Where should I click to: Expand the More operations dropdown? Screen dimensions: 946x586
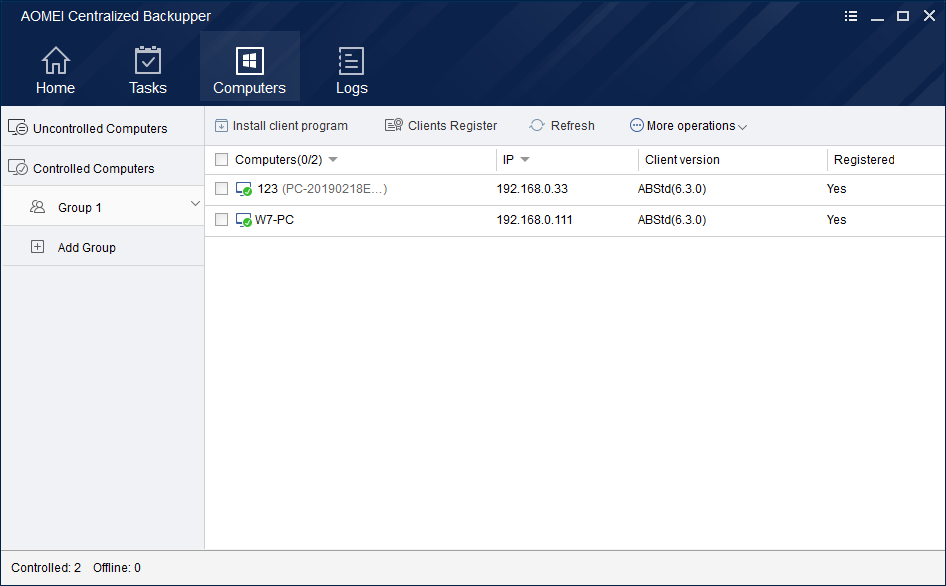pyautogui.click(x=688, y=126)
